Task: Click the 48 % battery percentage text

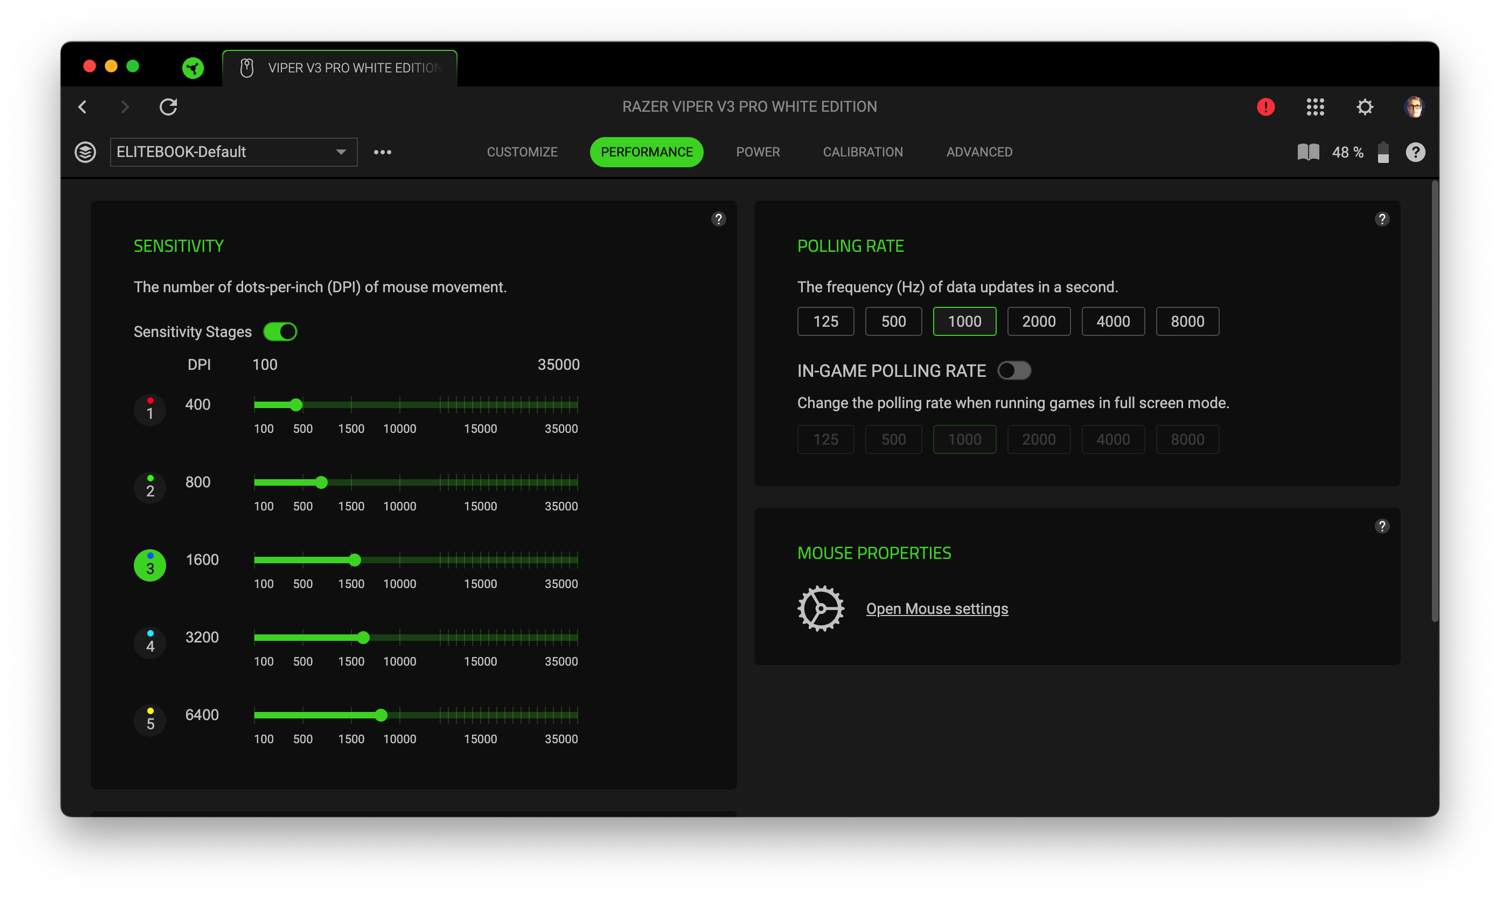Action: click(x=1348, y=152)
